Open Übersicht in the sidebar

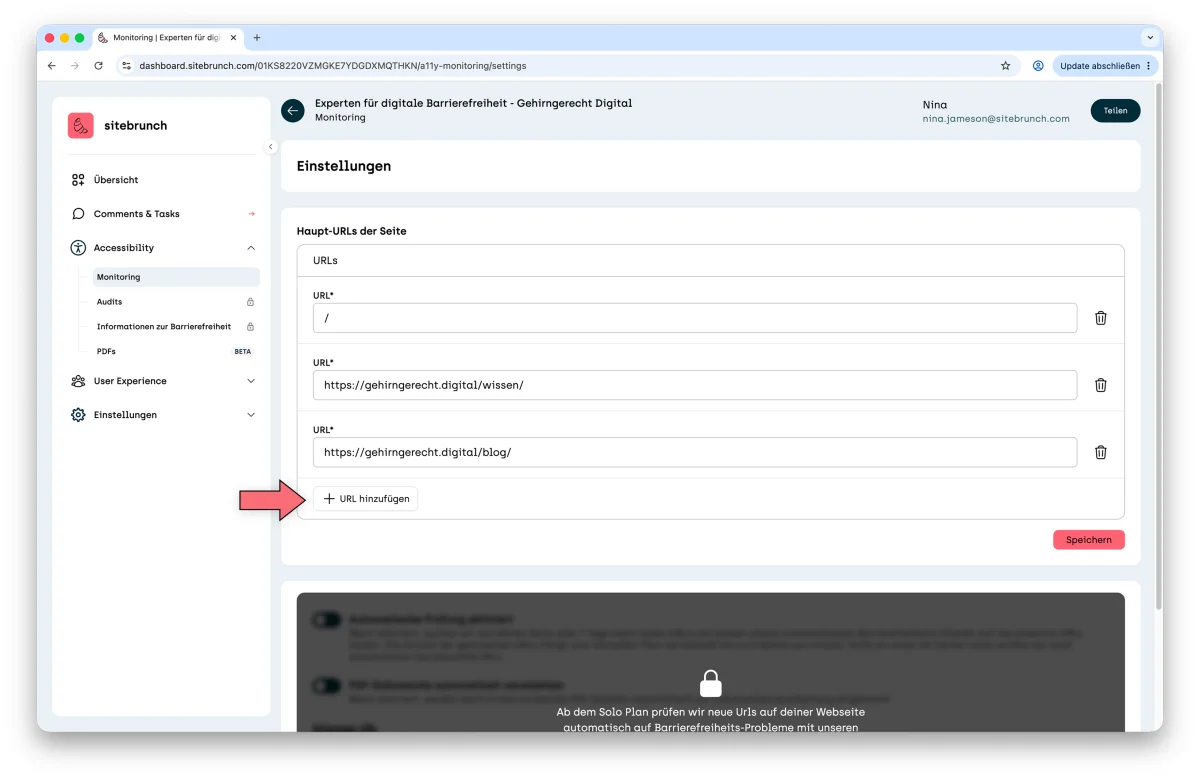click(x=116, y=180)
